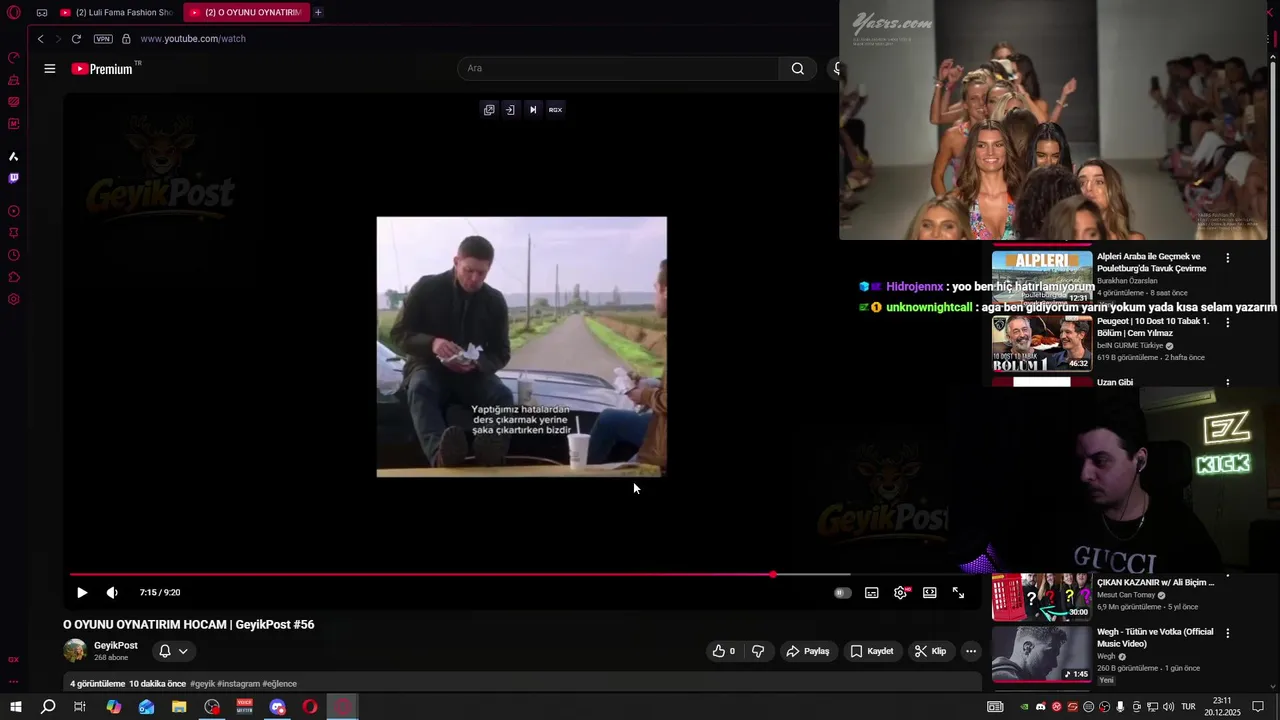Open Aria AI in Opera sidebar
The image size is (1280, 720).
[x=13, y=156]
